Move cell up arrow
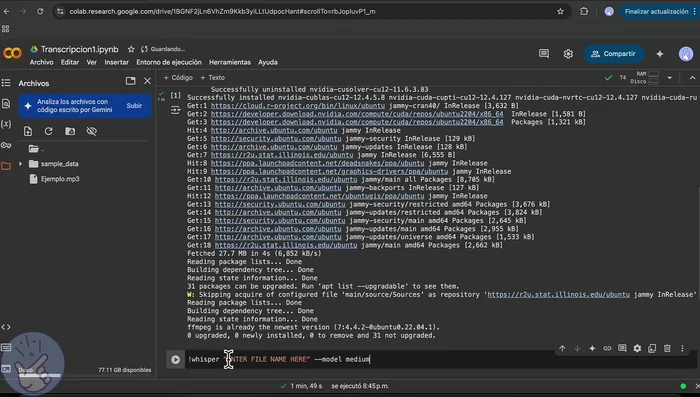 pos(562,348)
